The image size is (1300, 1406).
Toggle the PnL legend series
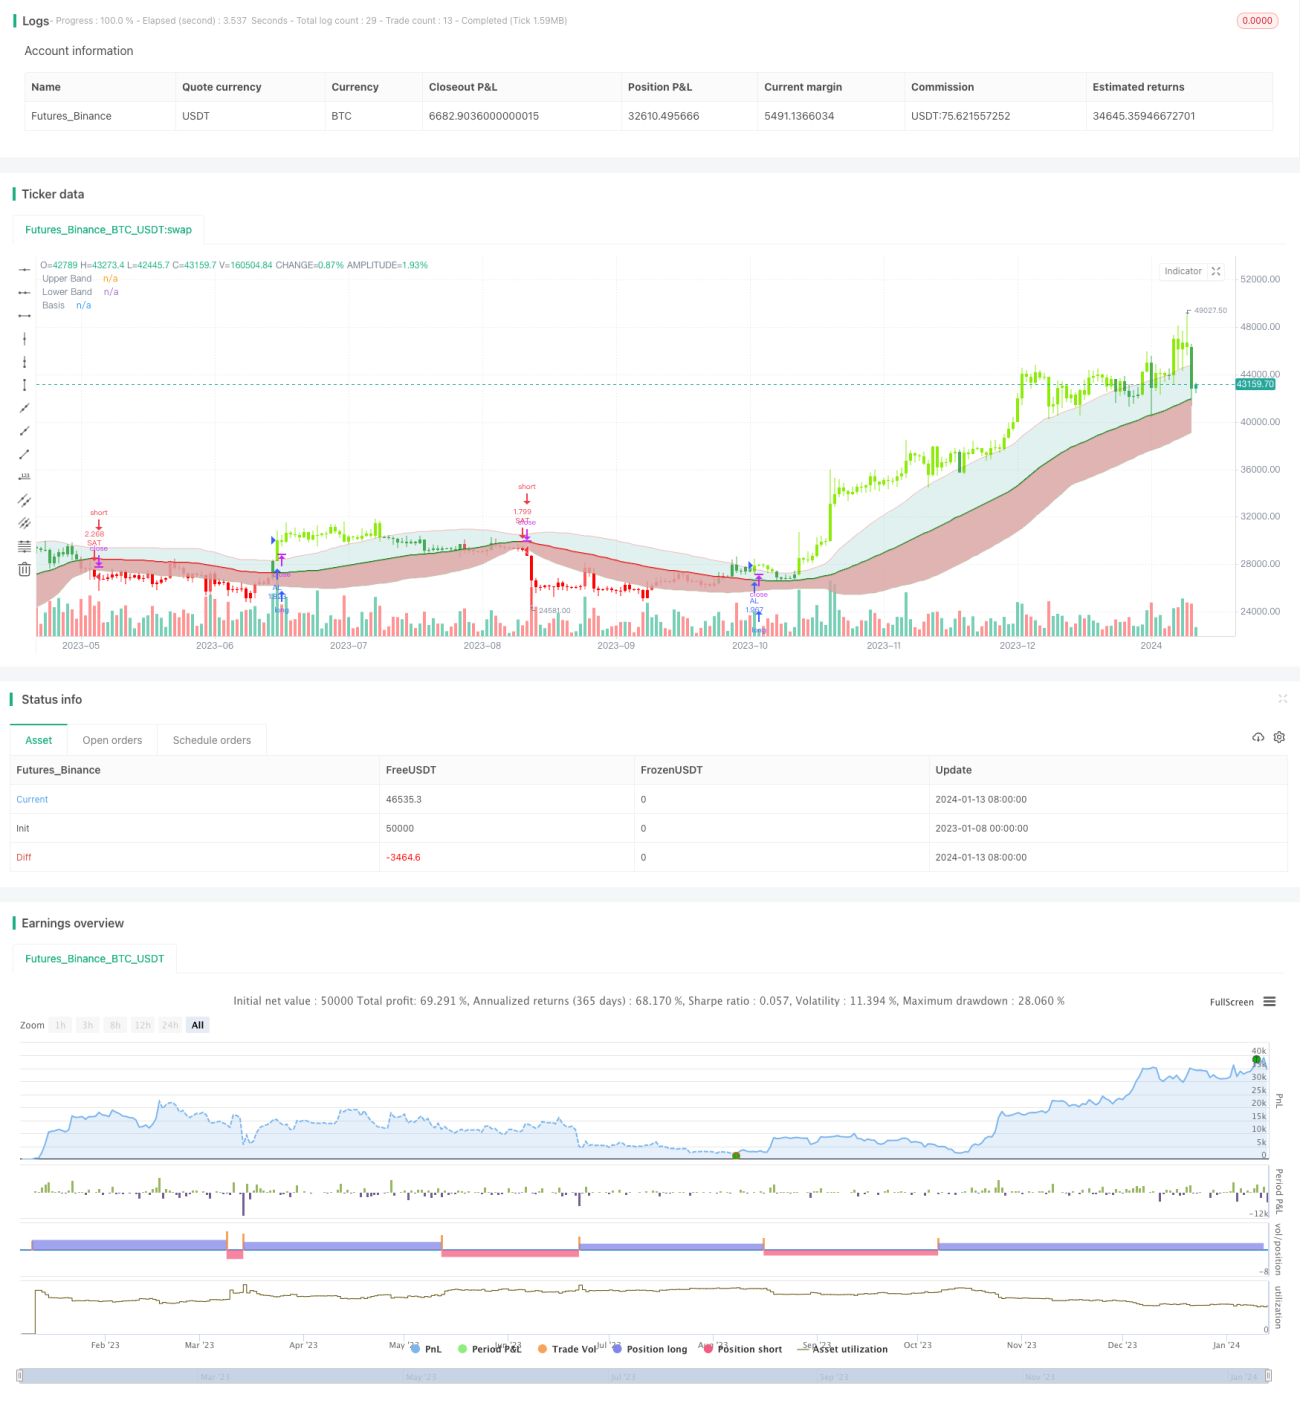426,1349
